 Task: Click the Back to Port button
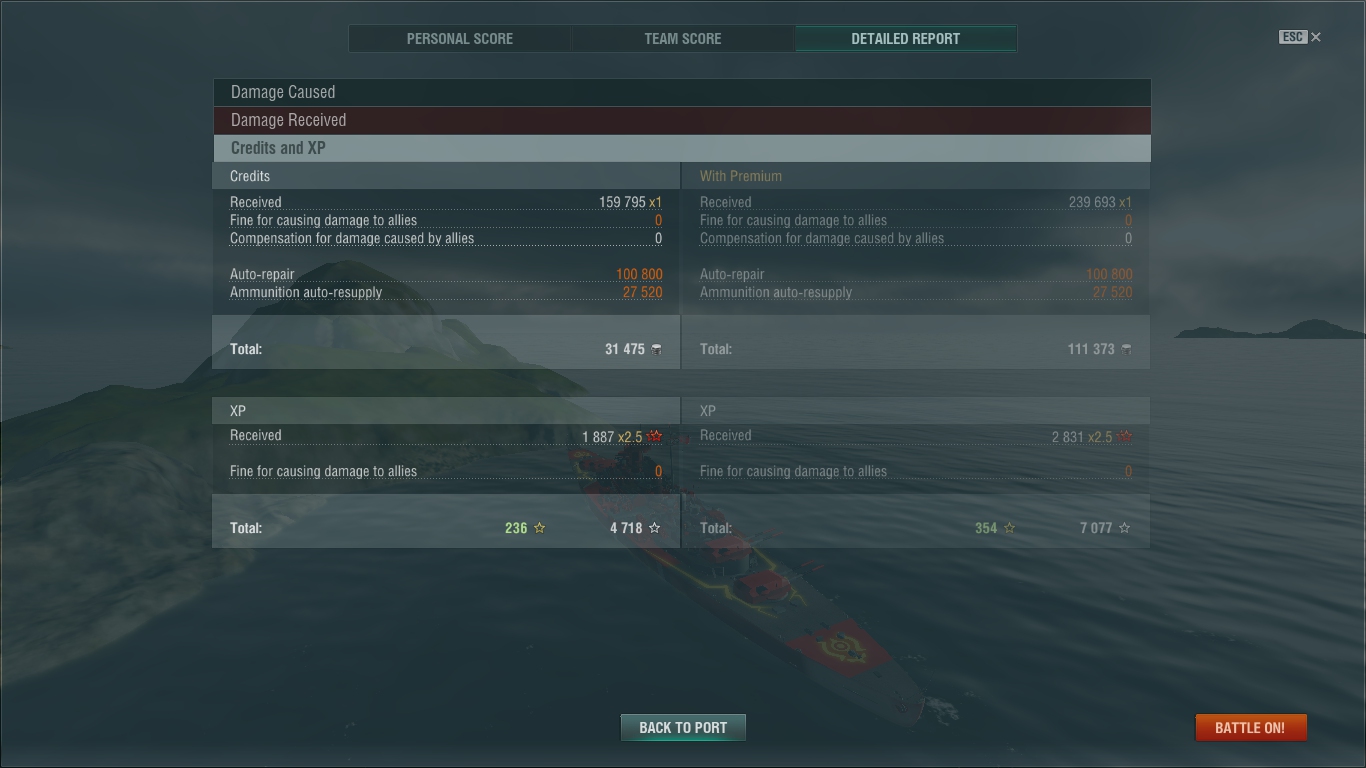click(x=683, y=728)
